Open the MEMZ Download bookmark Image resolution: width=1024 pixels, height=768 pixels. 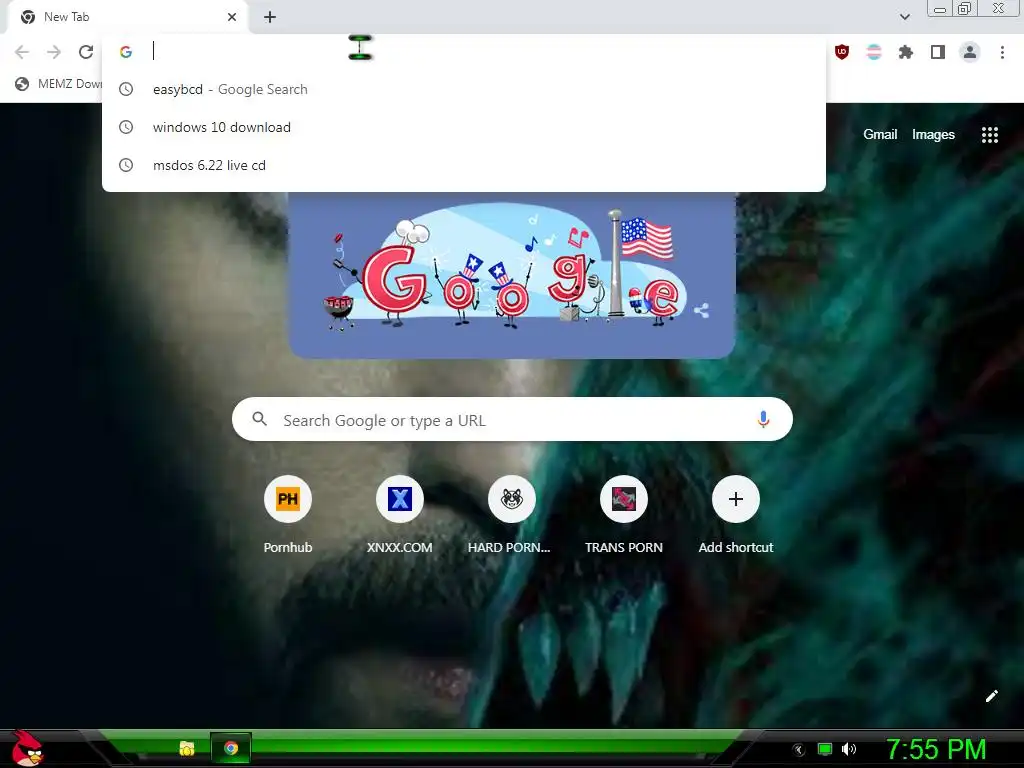click(59, 84)
